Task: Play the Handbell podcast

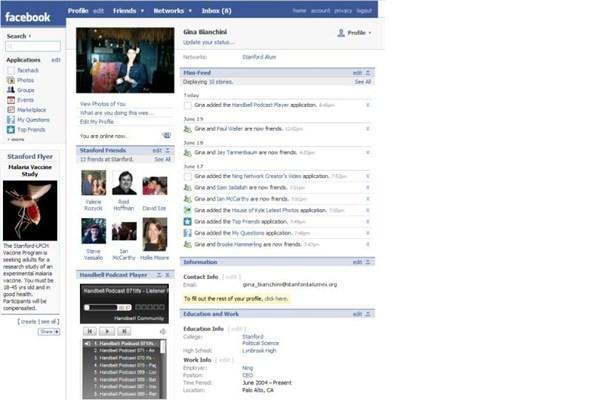Action: tap(107, 331)
